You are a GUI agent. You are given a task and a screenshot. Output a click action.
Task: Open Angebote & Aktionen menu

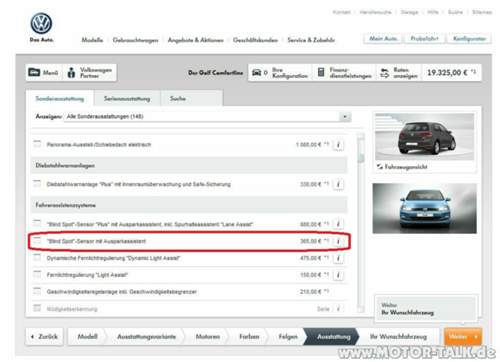[x=195, y=40]
